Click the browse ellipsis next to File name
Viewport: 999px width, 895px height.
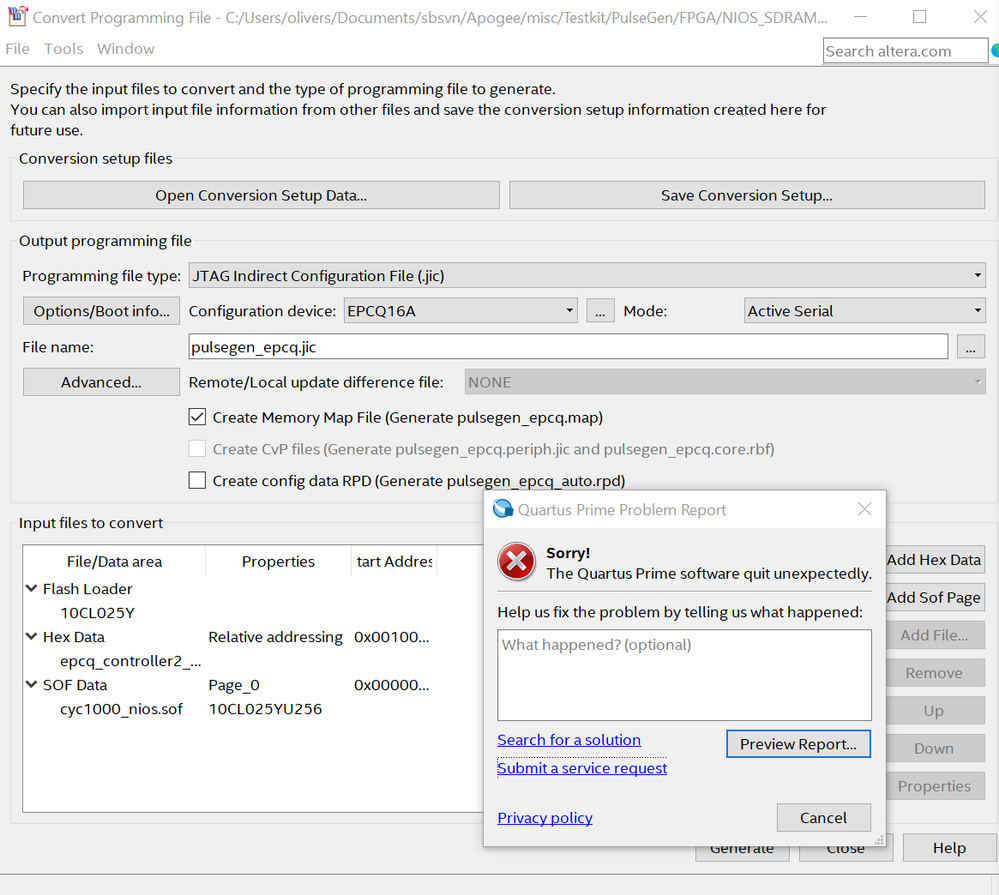(970, 347)
